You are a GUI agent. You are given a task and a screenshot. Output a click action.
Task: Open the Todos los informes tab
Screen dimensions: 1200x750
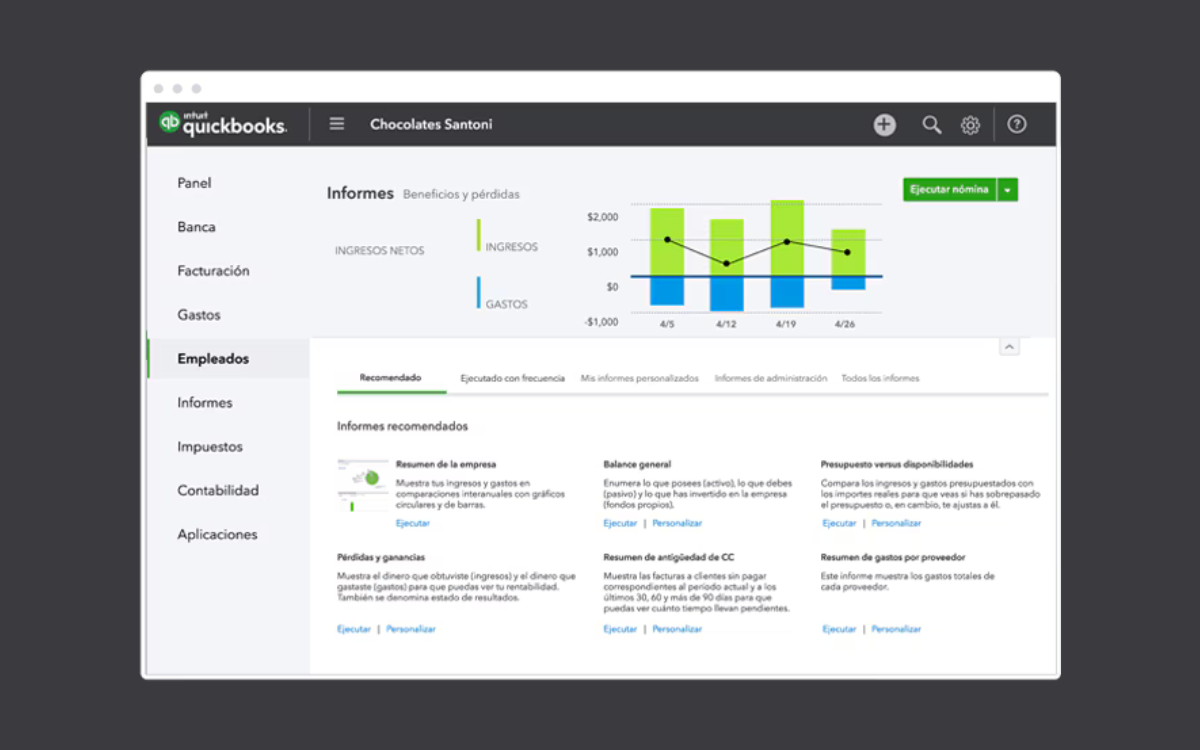tap(880, 378)
